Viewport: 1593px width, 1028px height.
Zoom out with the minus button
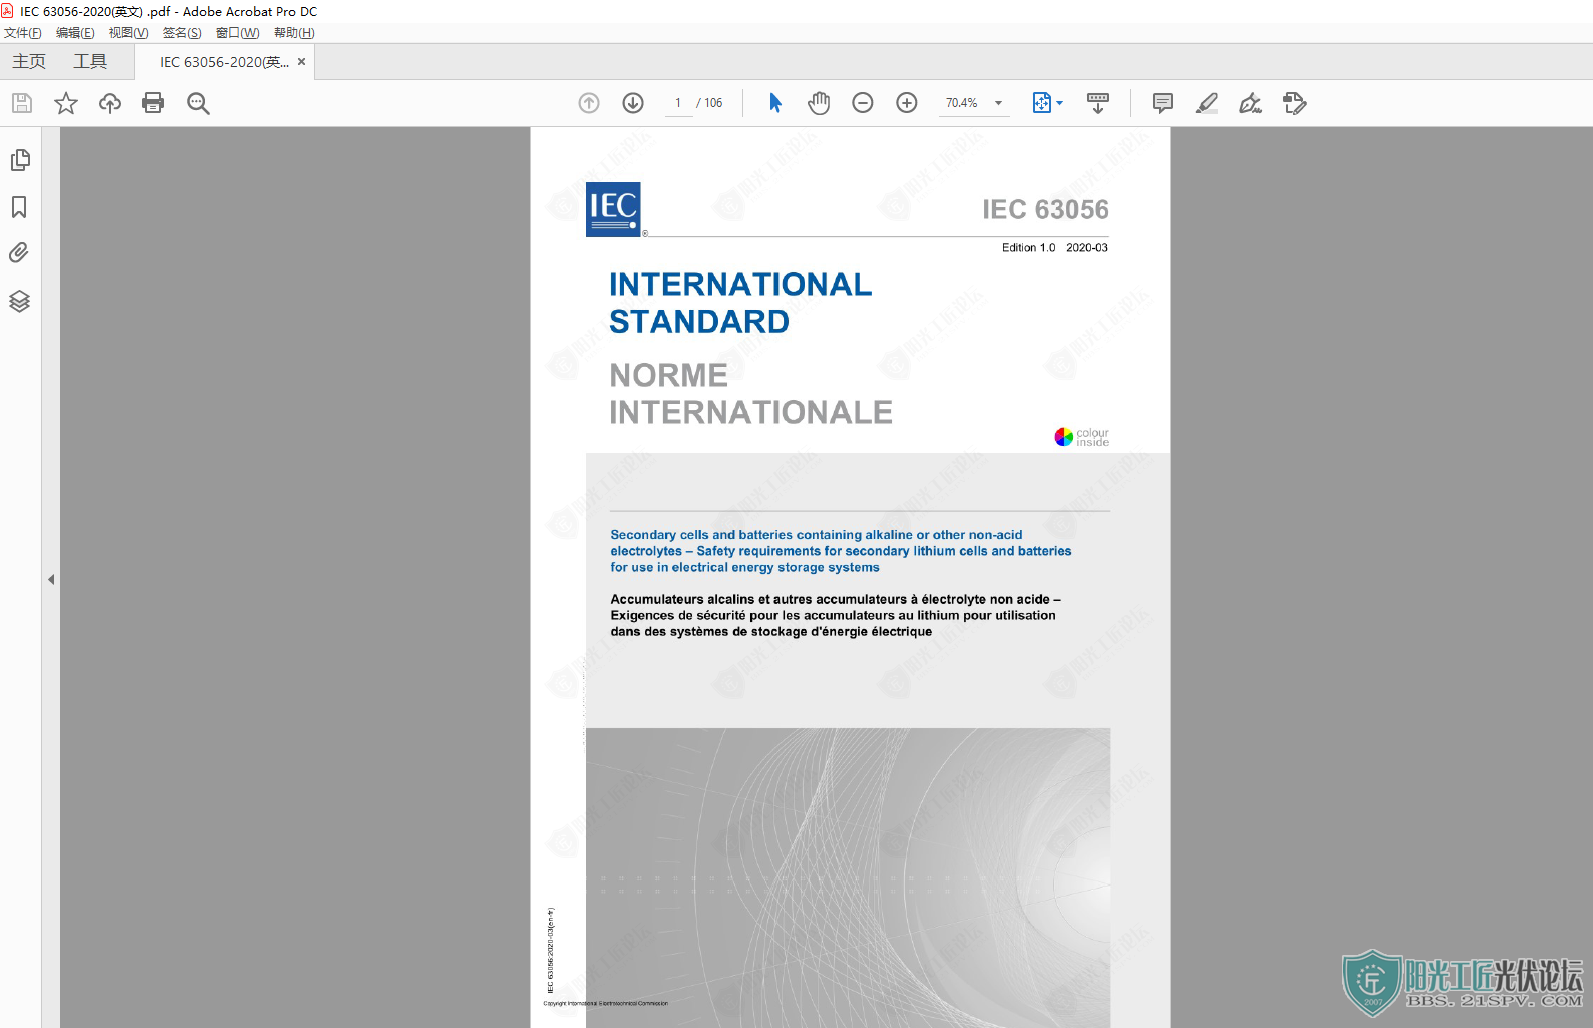click(863, 103)
